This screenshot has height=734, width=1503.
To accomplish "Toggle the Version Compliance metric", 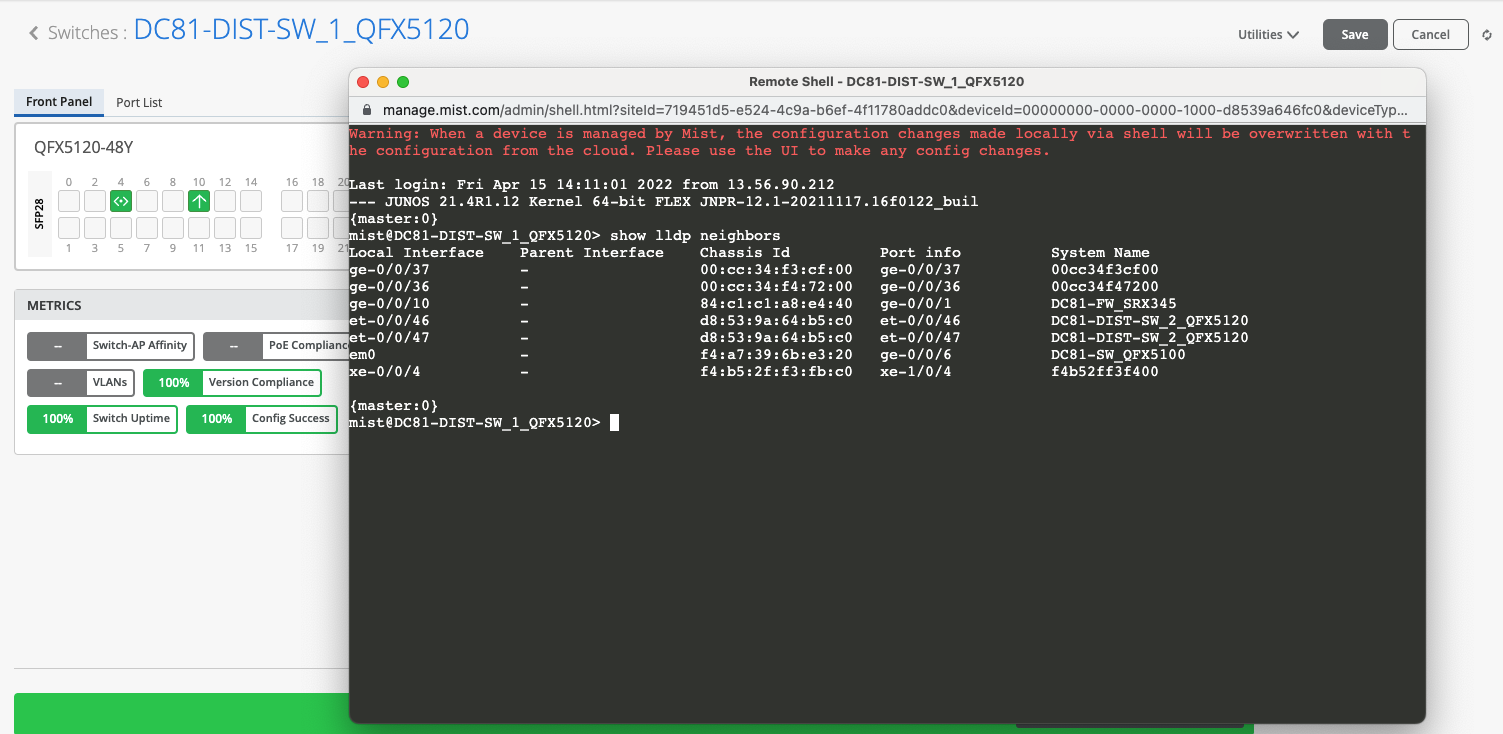I will point(232,383).
